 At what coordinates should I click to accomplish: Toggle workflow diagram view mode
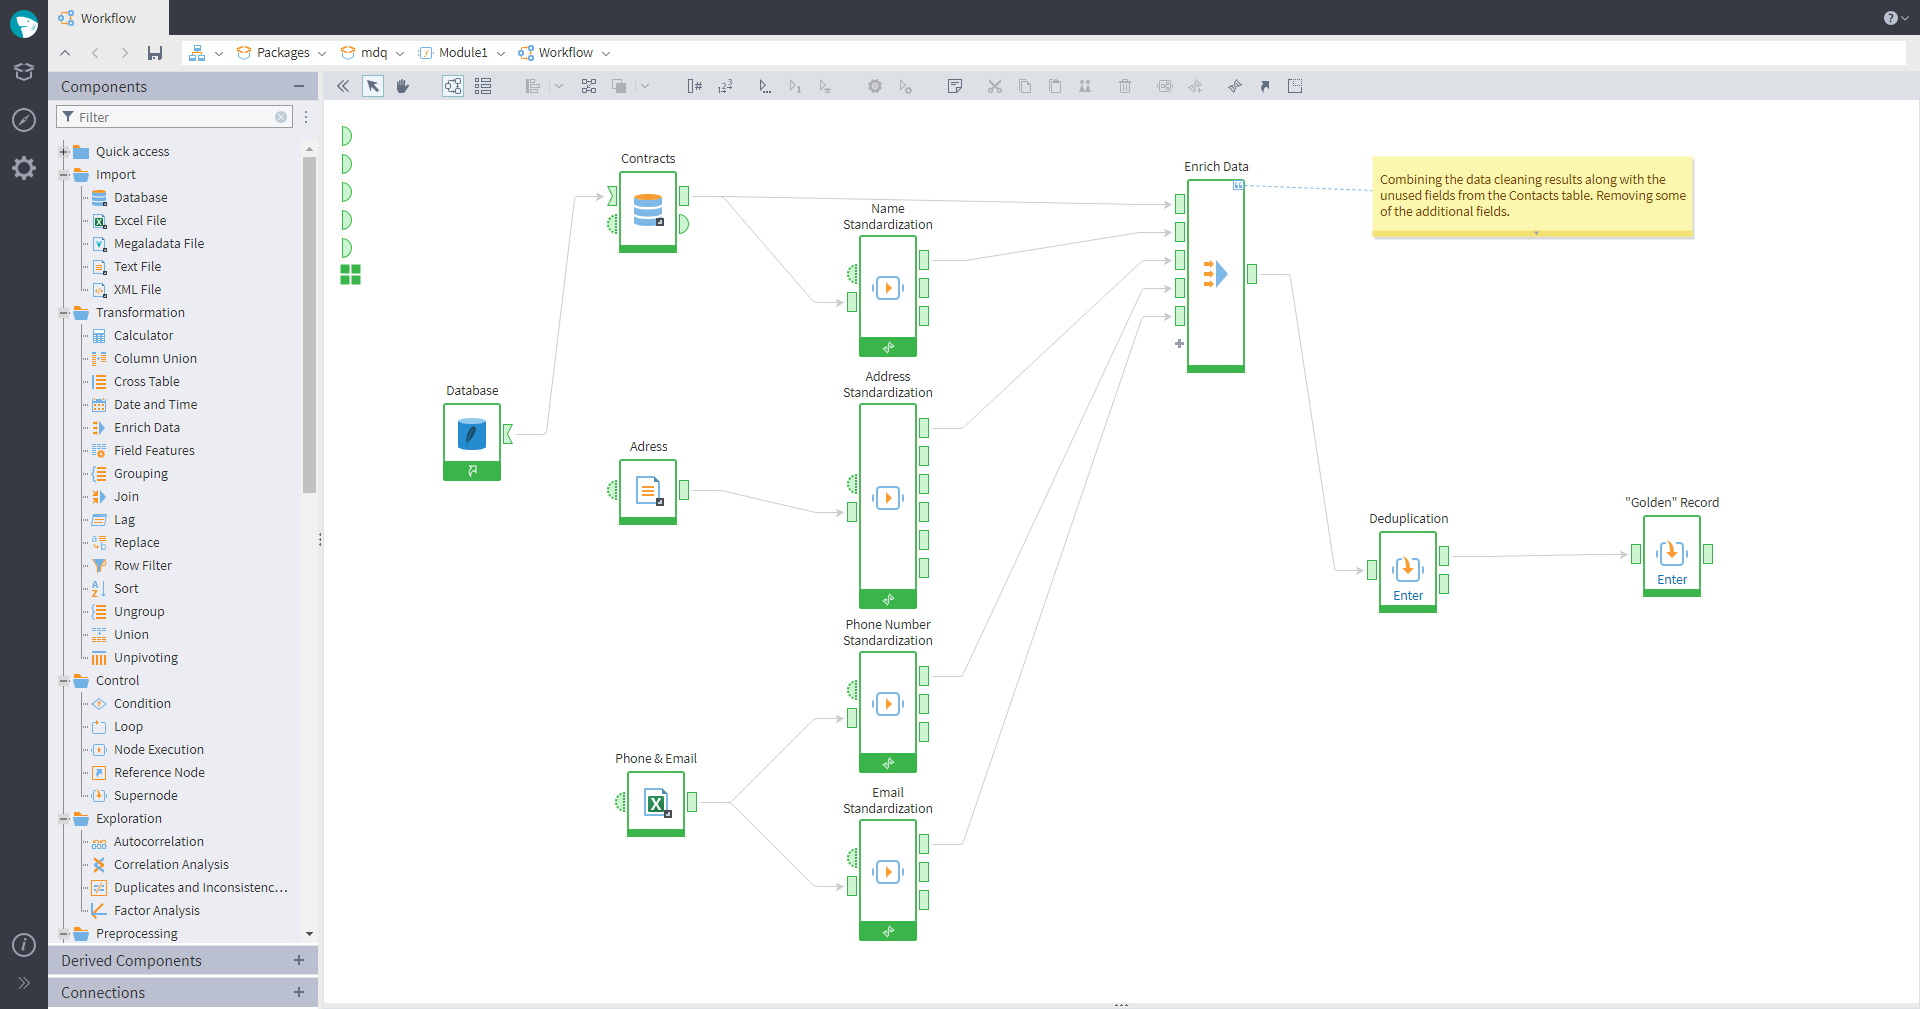click(453, 87)
